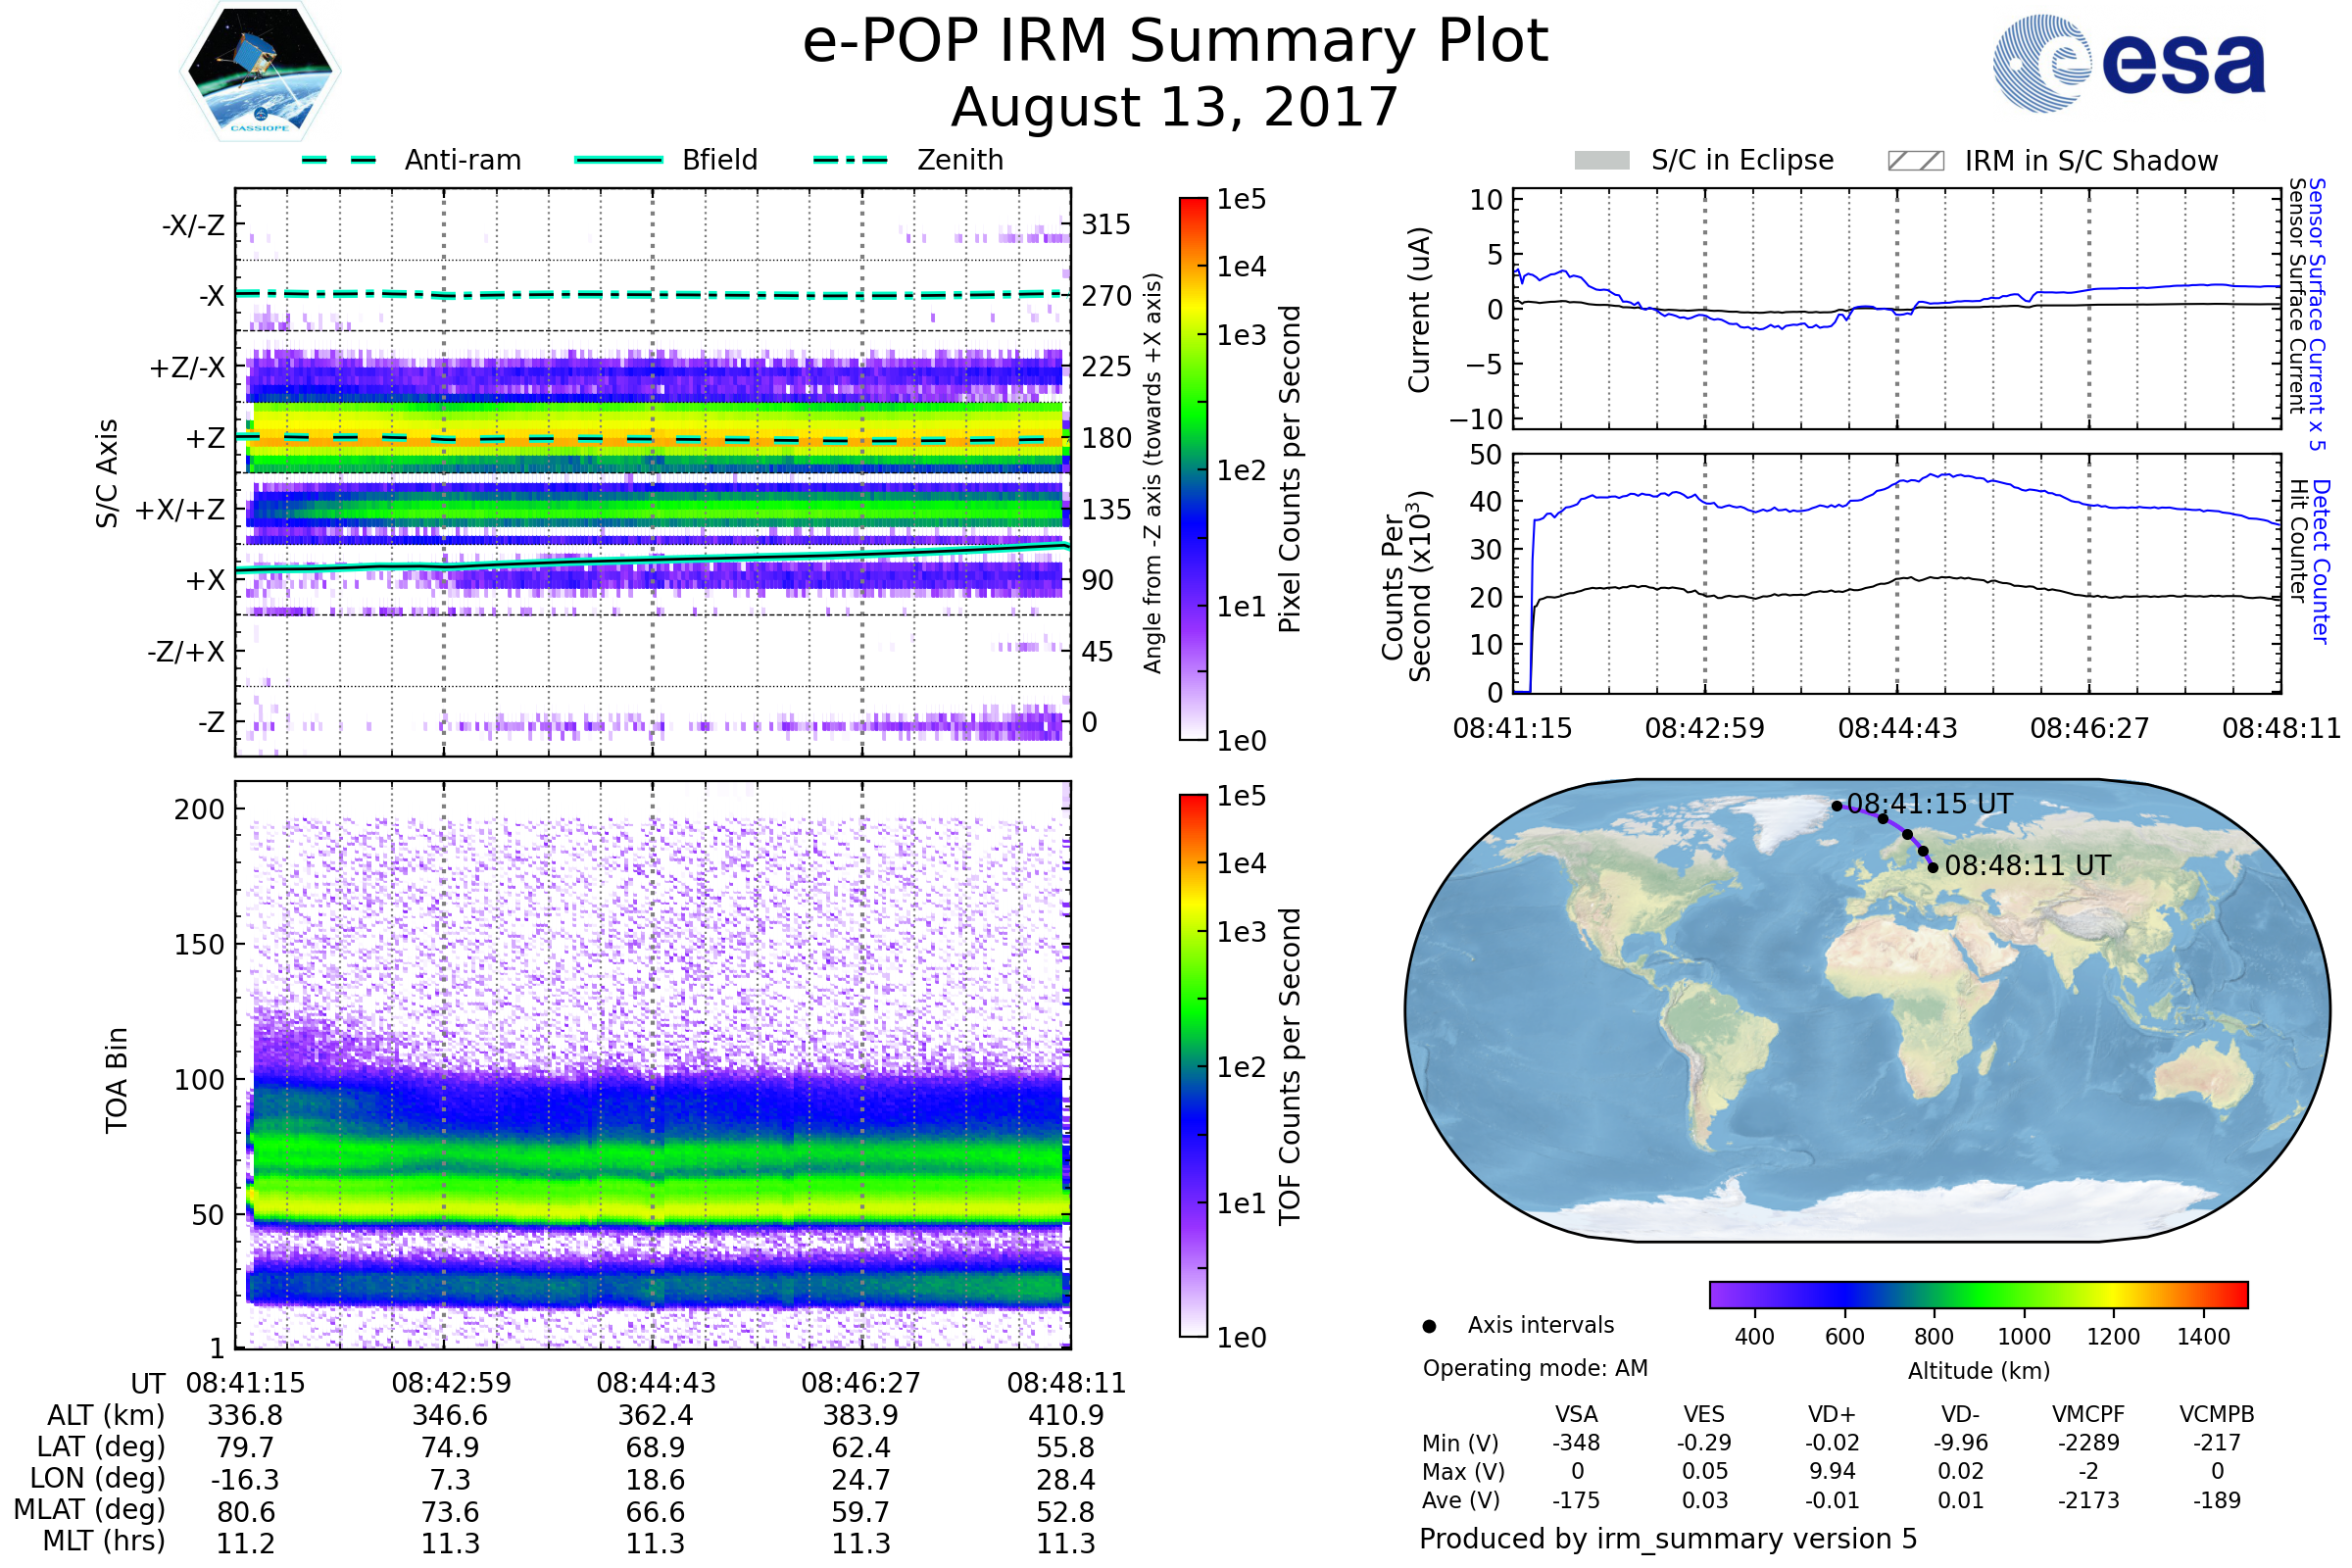
Task: Click the Operating mode: AM label
Action: click(1535, 1368)
